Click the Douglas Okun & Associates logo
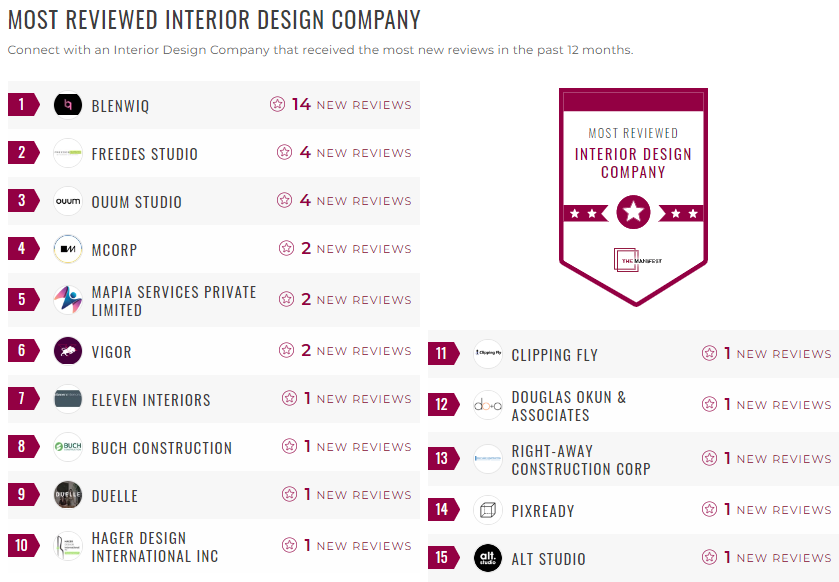Image resolution: width=839 pixels, height=582 pixels. (x=487, y=404)
